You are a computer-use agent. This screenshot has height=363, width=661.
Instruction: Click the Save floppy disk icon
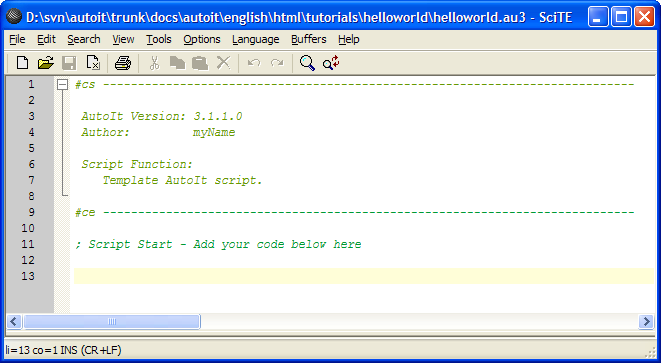point(69,63)
